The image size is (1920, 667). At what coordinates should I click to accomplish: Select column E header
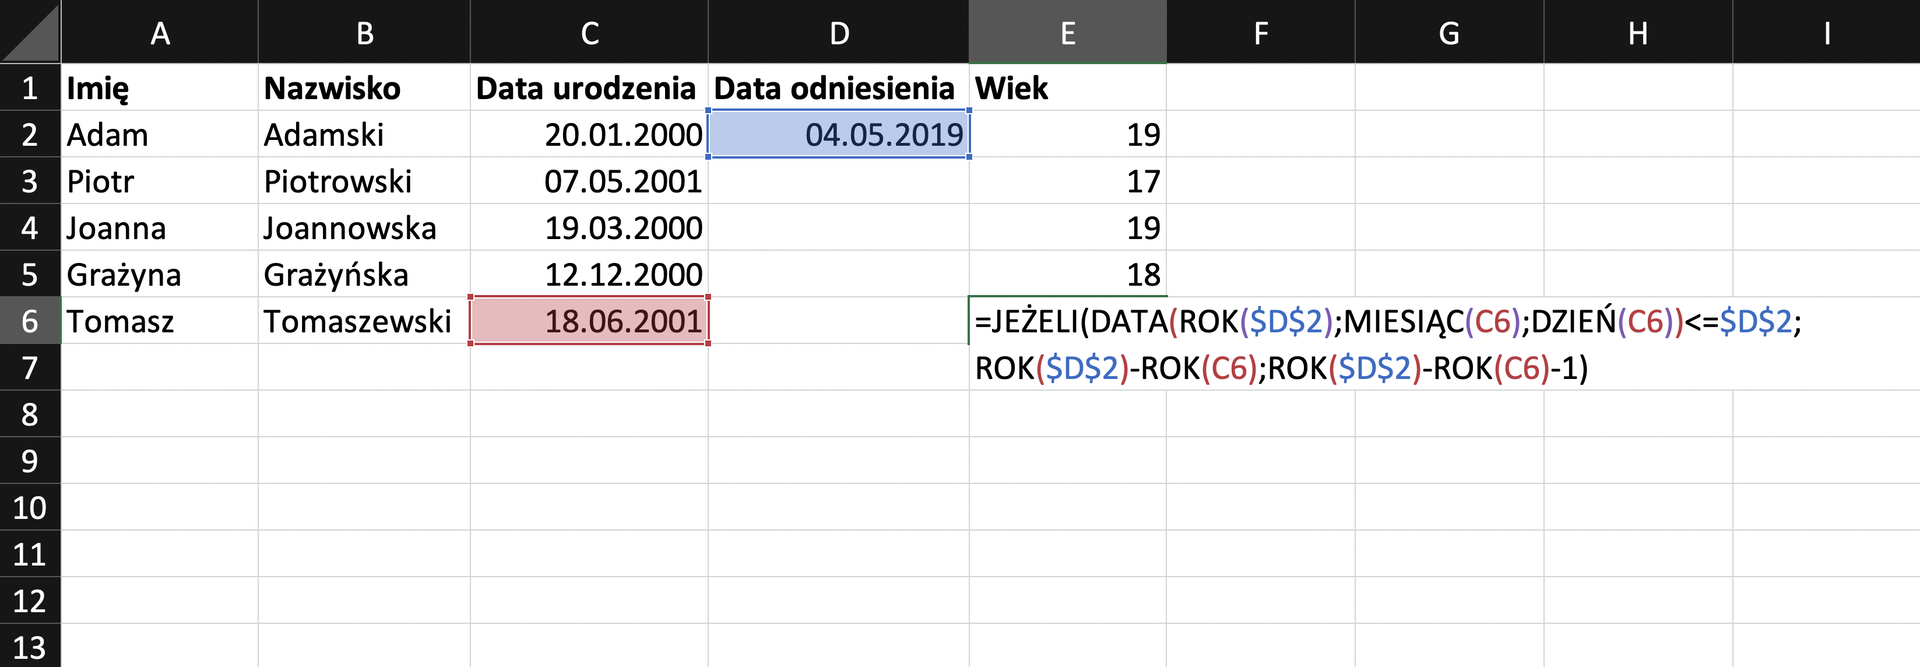(1067, 31)
